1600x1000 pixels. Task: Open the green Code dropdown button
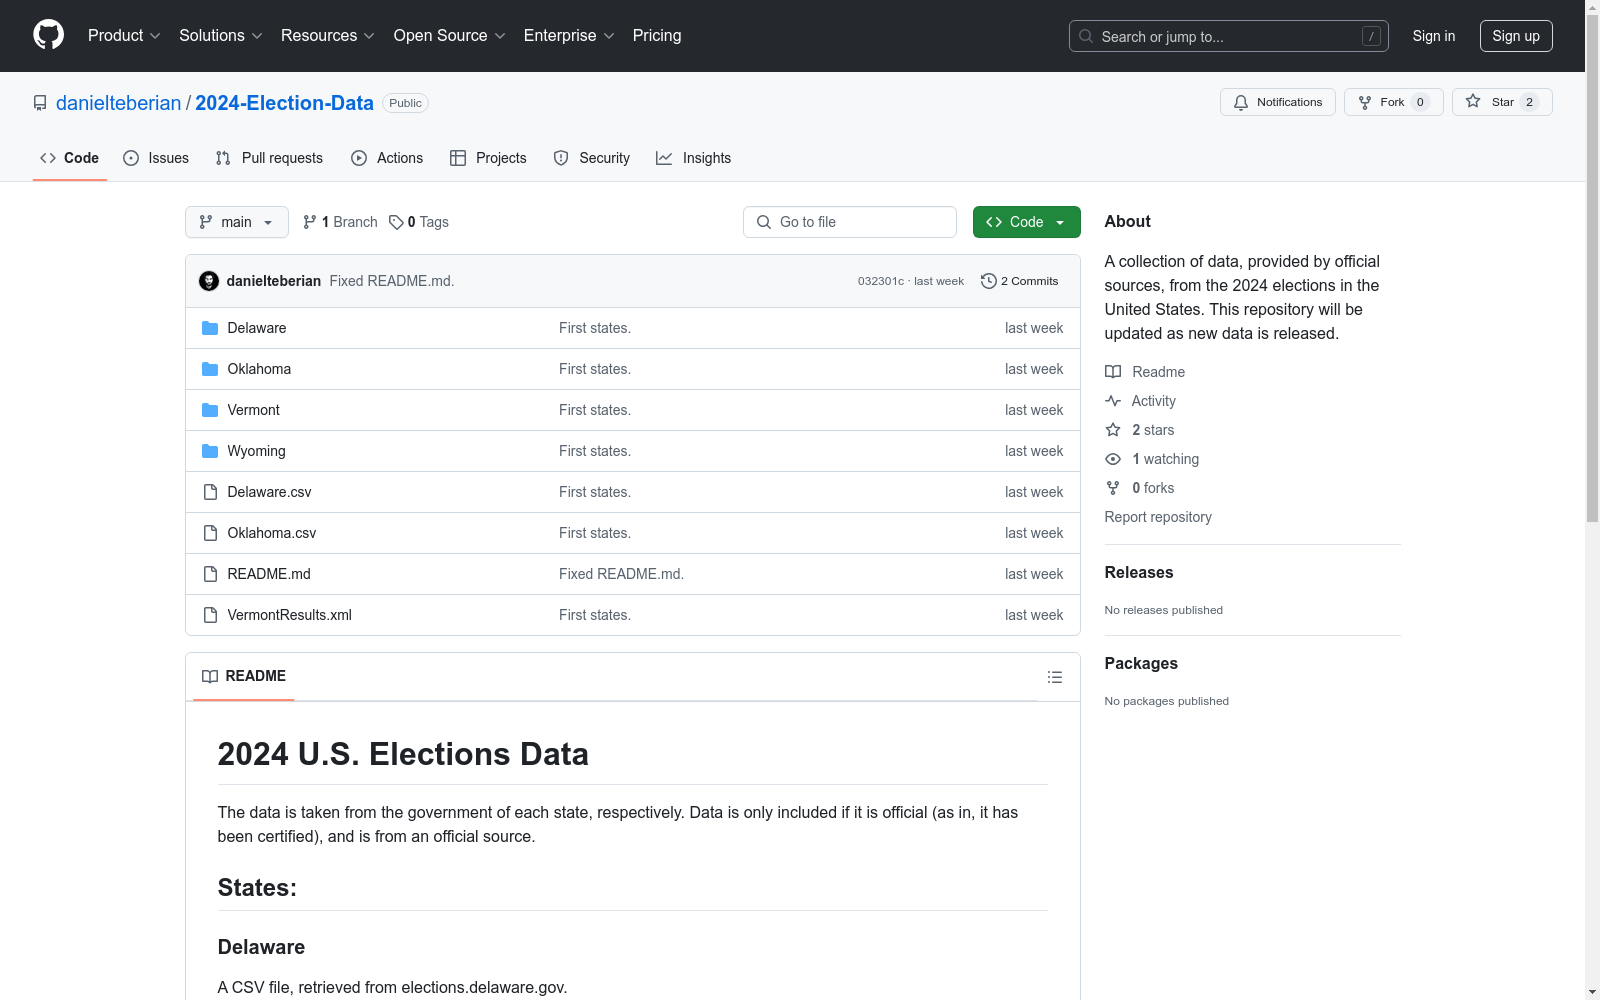[1026, 222]
